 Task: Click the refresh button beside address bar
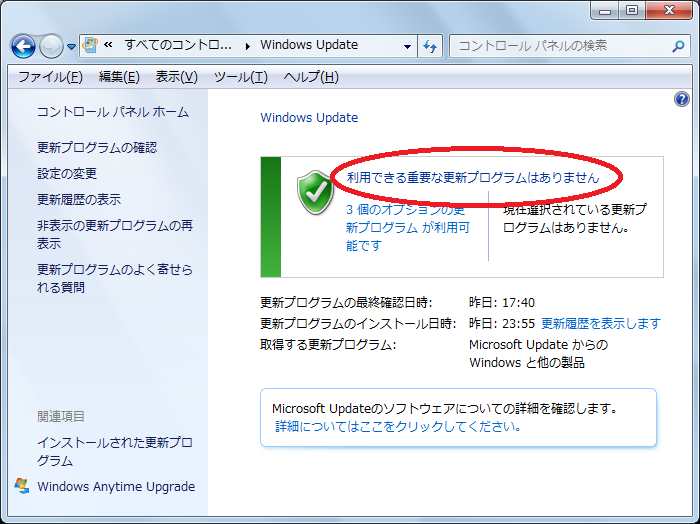click(x=431, y=46)
